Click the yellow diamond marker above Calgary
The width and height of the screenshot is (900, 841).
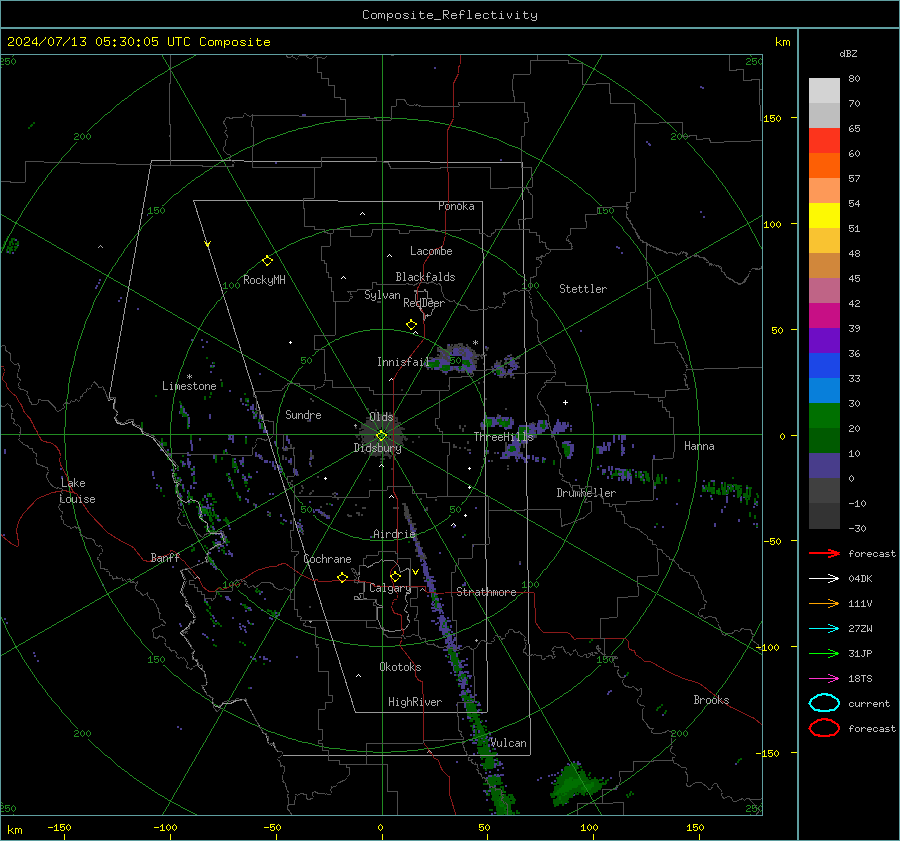coord(395,576)
